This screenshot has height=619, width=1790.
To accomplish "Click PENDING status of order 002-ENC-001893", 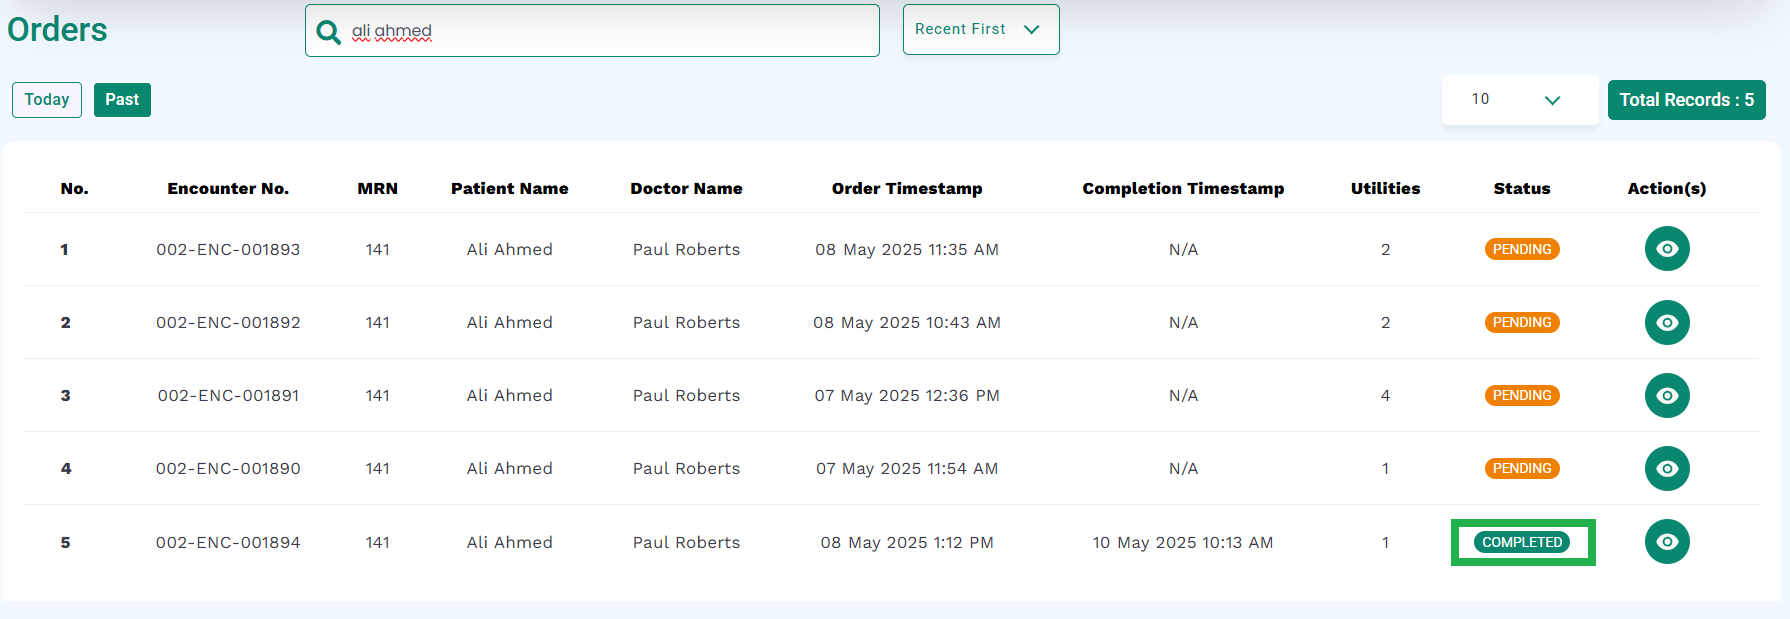I will click(1522, 249).
